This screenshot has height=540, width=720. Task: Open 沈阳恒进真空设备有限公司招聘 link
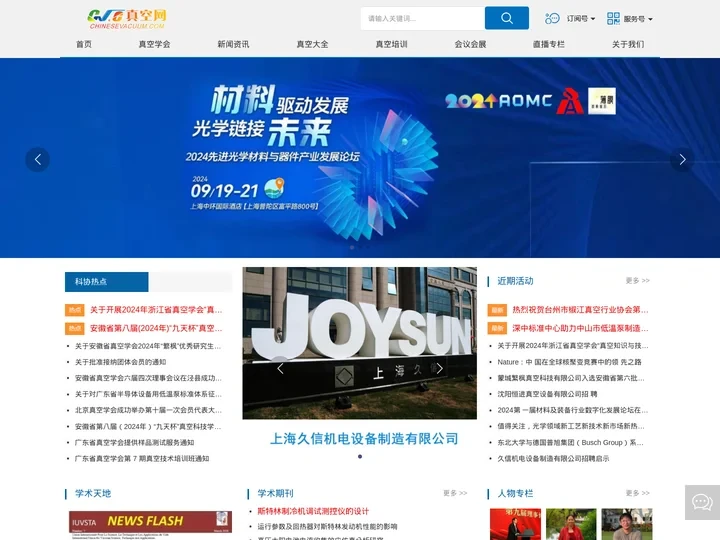tap(547, 394)
